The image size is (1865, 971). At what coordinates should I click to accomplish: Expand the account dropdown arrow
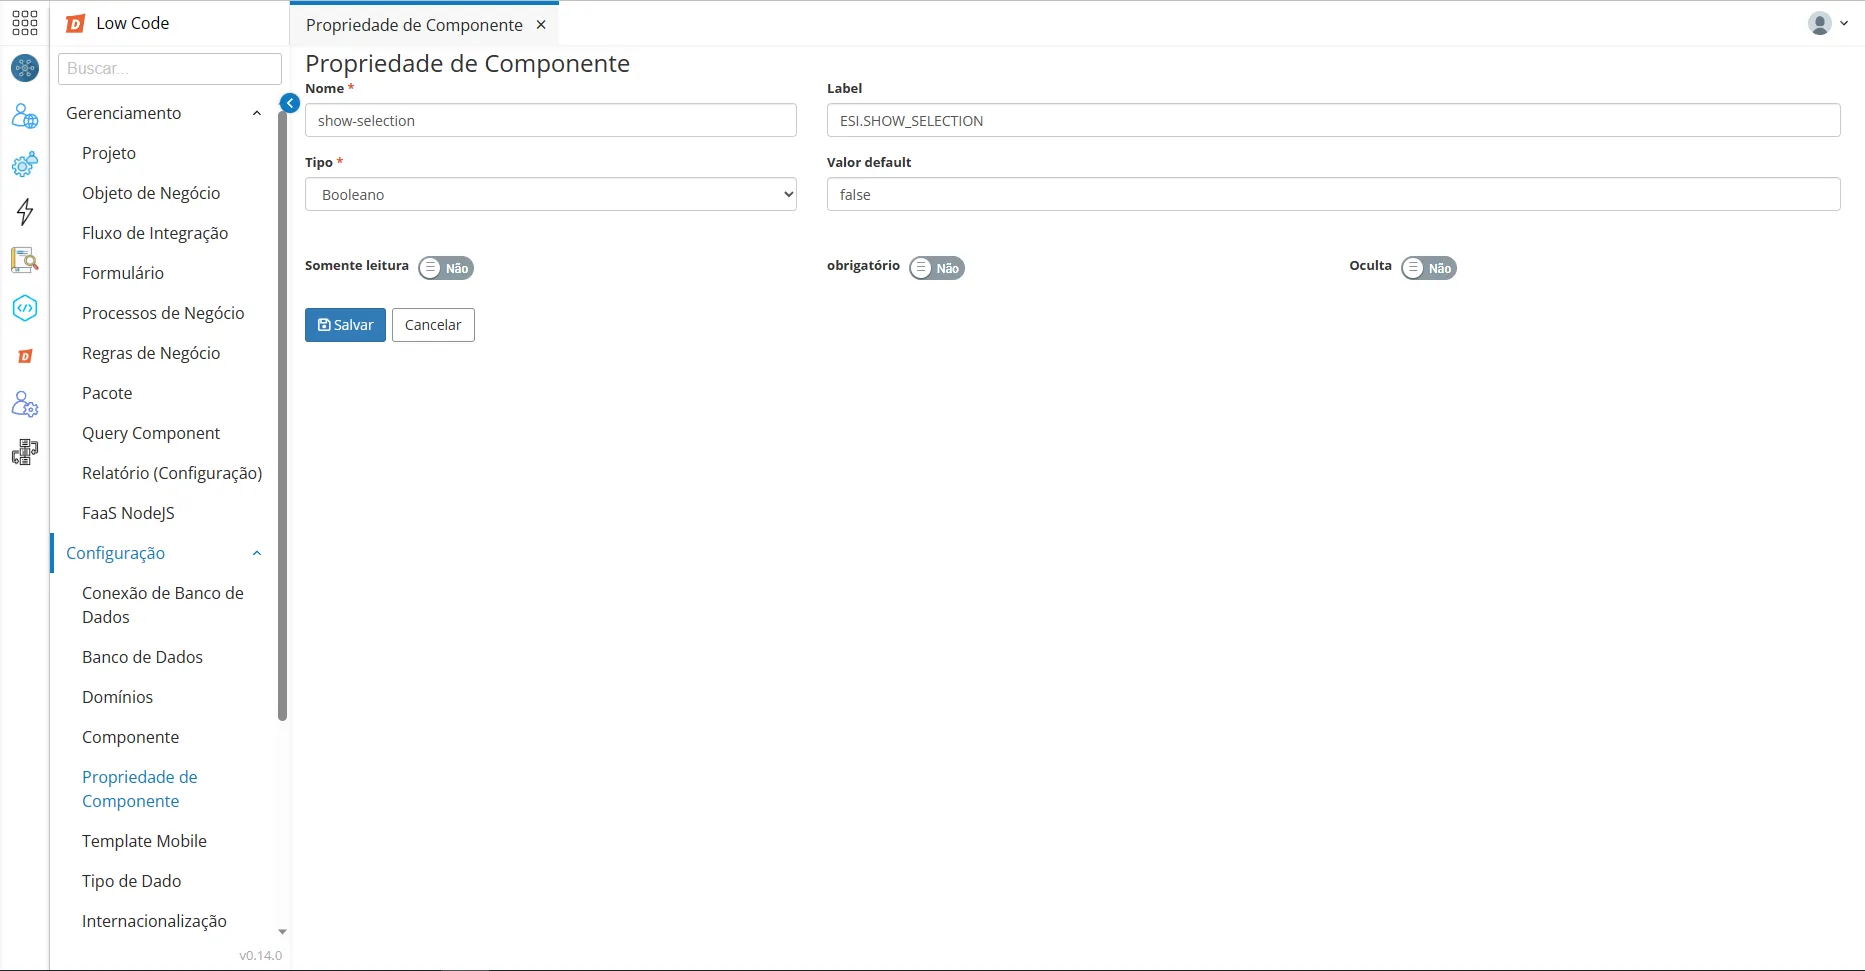coord(1844,23)
